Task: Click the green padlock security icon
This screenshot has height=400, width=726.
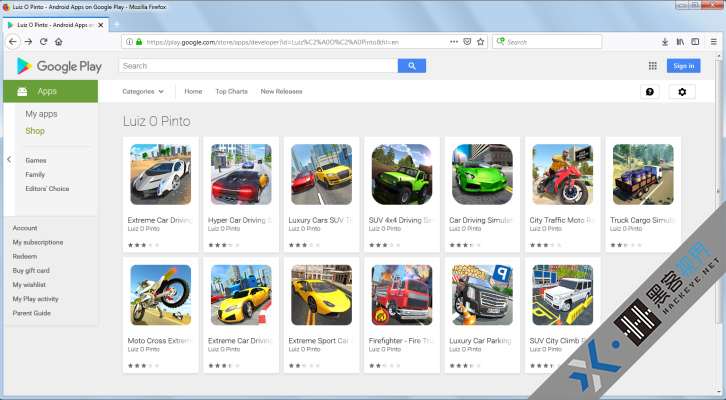Action: pos(138,42)
